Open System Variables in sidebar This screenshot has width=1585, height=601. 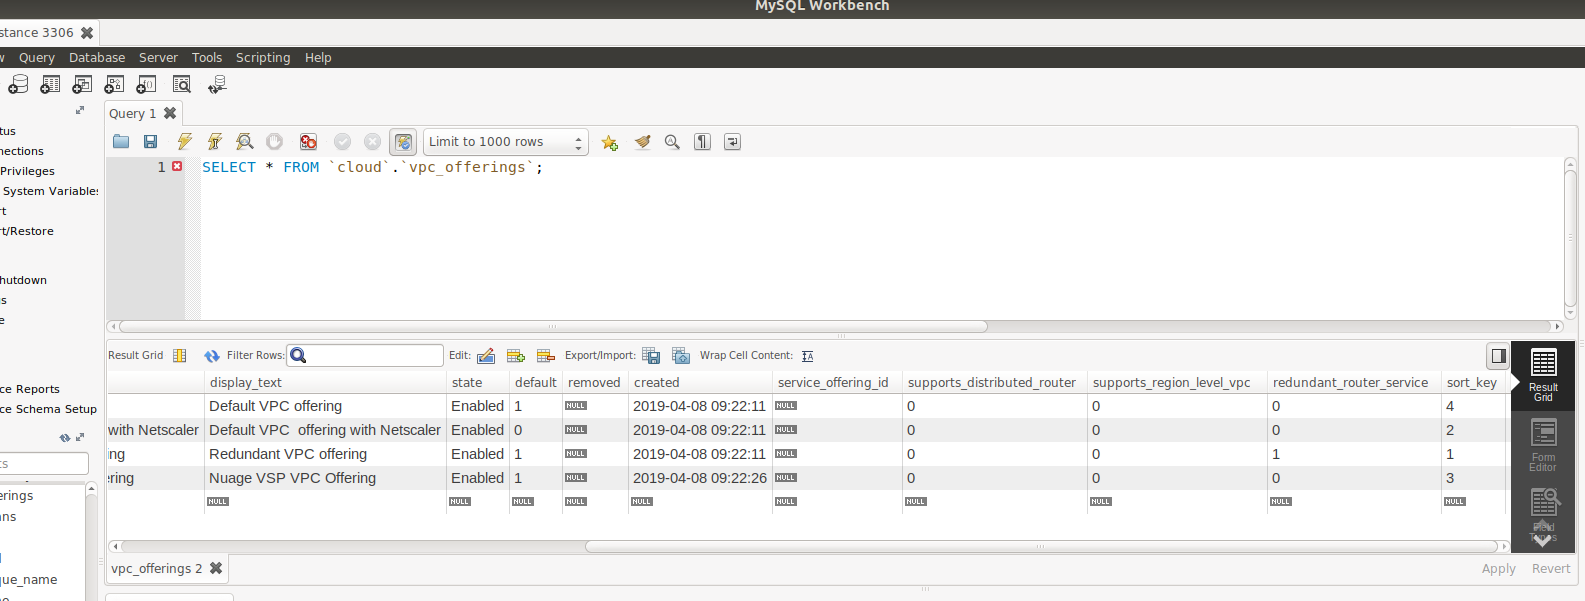pos(50,191)
